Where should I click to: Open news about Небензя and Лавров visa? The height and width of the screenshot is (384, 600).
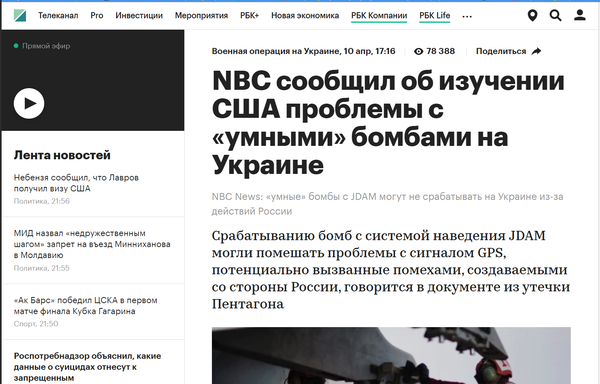click(x=76, y=183)
